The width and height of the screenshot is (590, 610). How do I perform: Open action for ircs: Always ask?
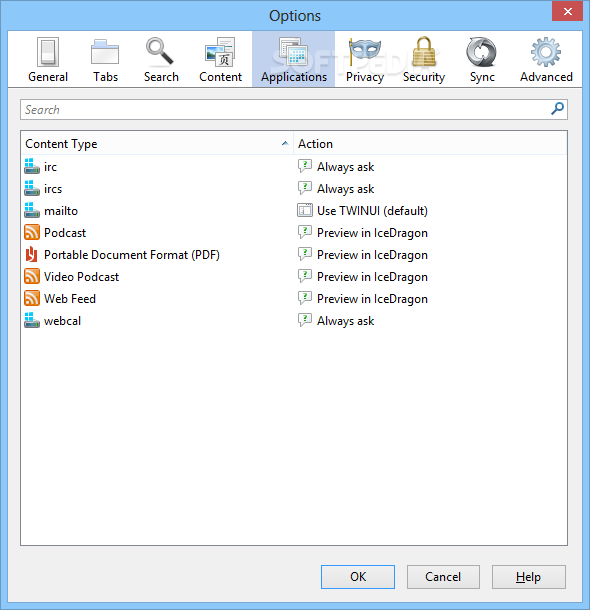[345, 189]
